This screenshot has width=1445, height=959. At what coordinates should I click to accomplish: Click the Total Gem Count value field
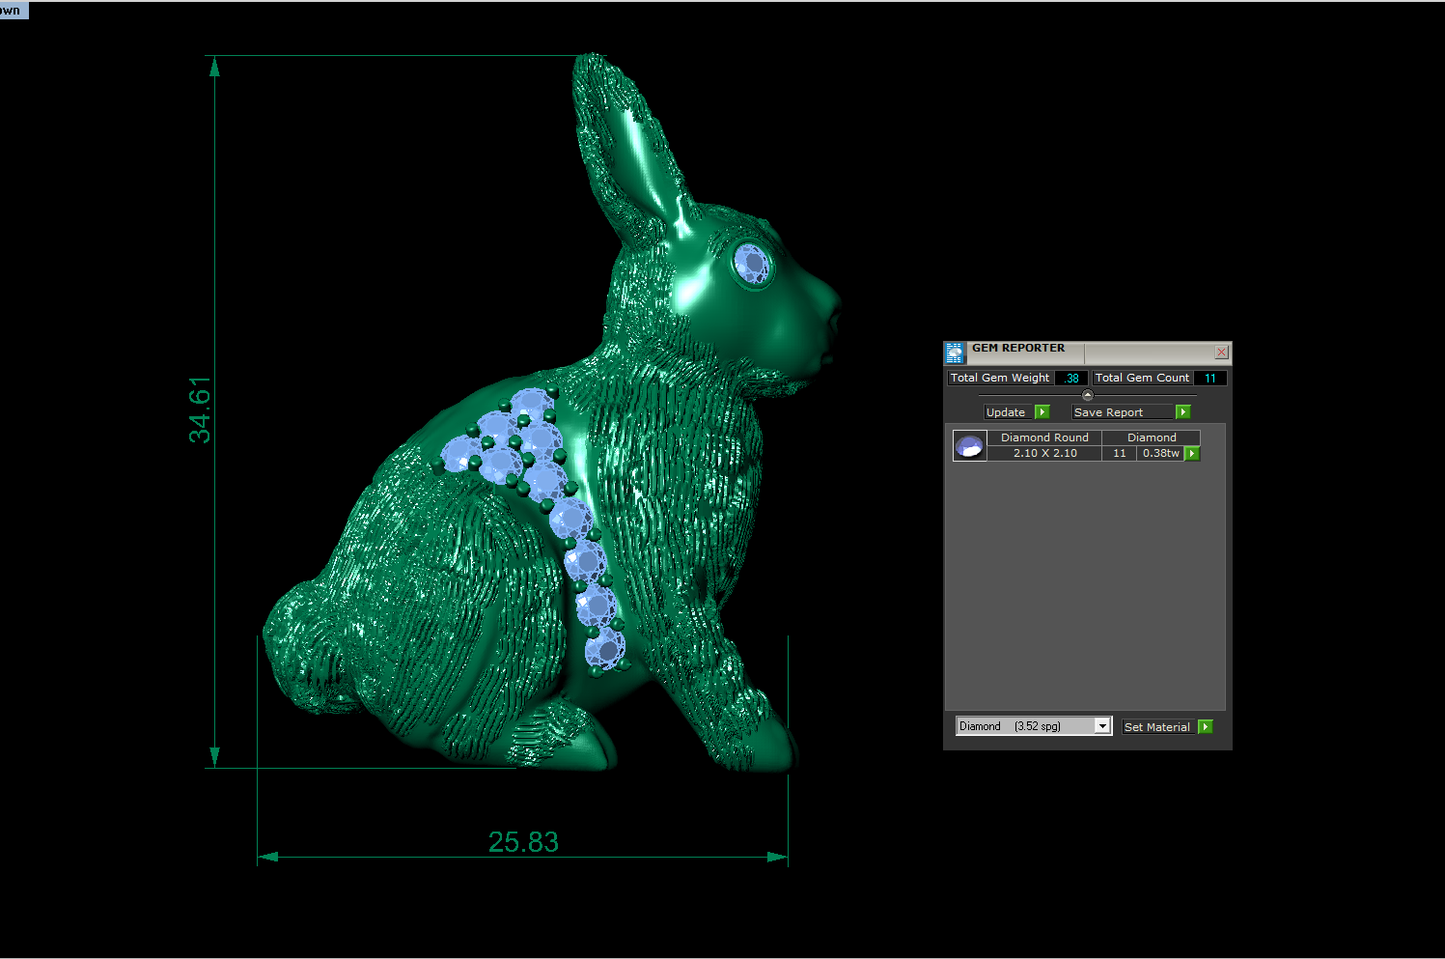click(x=1210, y=378)
